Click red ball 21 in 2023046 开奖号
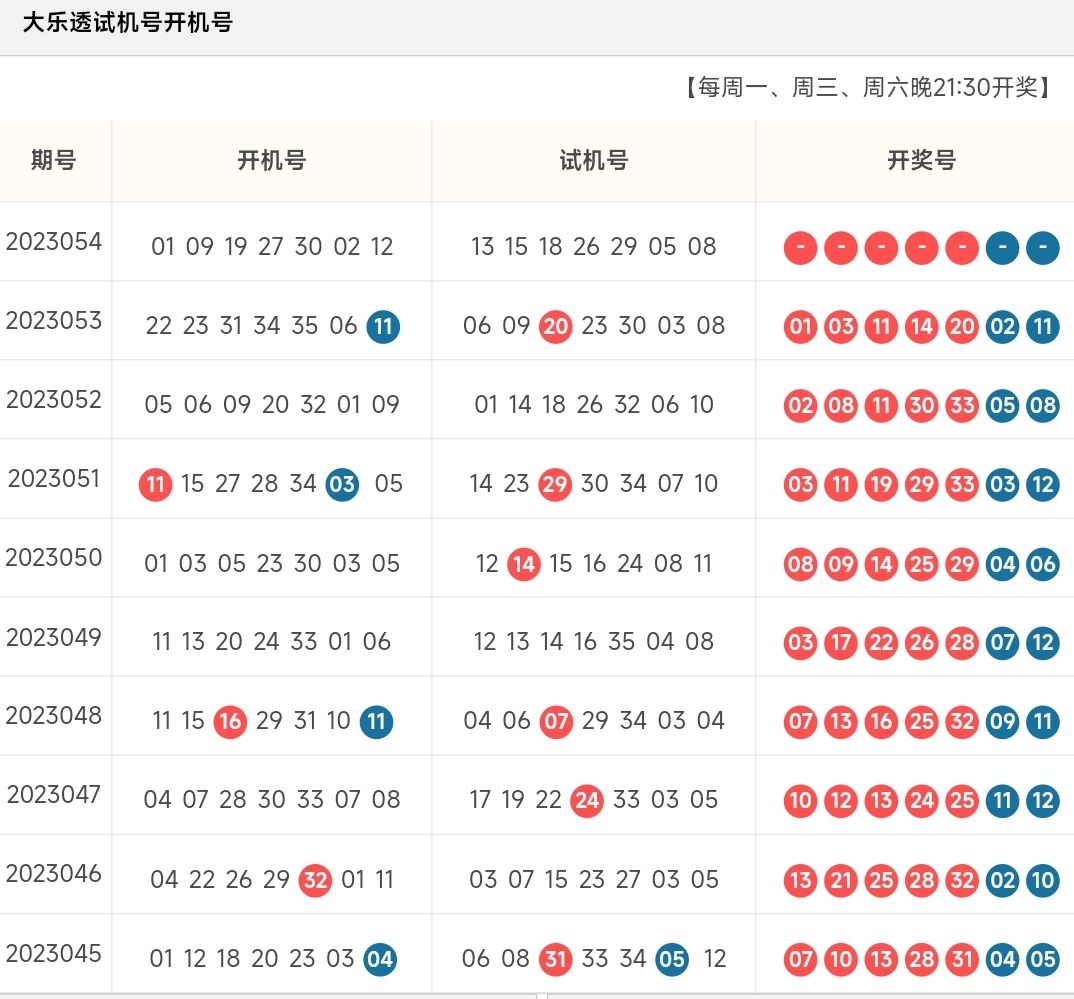 (840, 880)
